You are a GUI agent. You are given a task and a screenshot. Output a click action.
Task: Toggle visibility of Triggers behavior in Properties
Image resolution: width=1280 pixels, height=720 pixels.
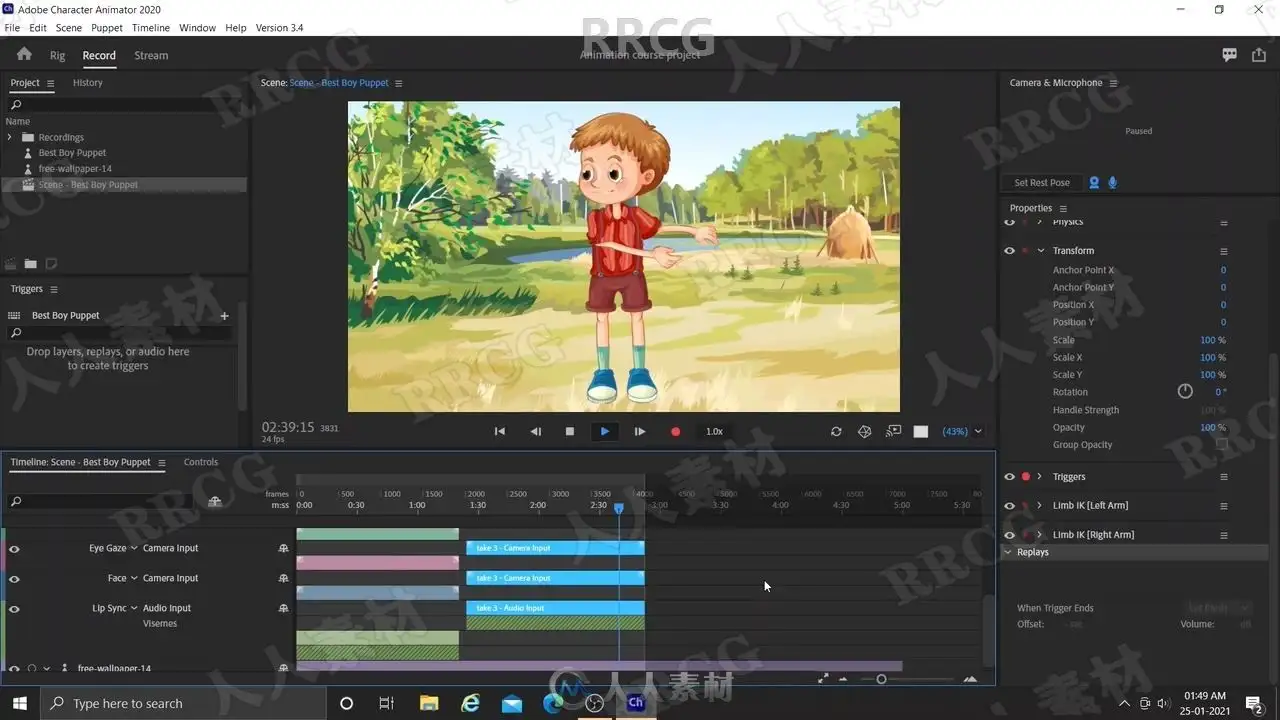point(1009,477)
